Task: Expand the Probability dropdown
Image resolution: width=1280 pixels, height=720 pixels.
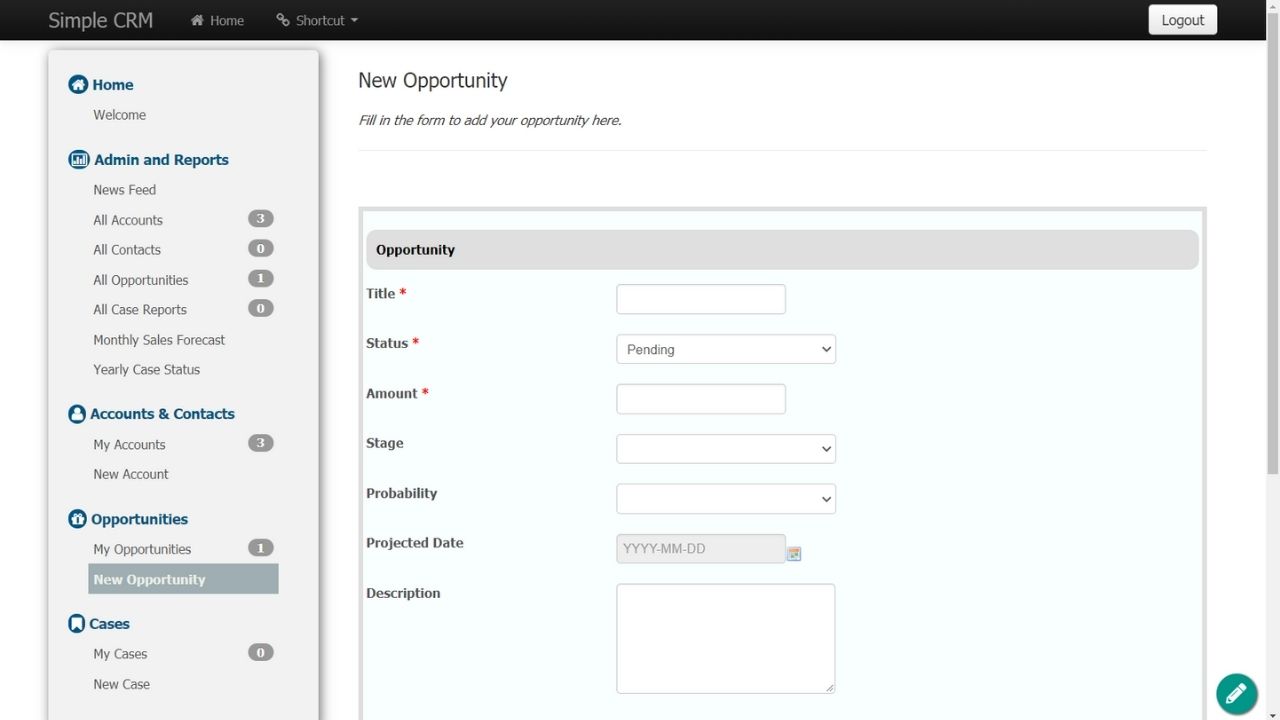Action: [725, 499]
